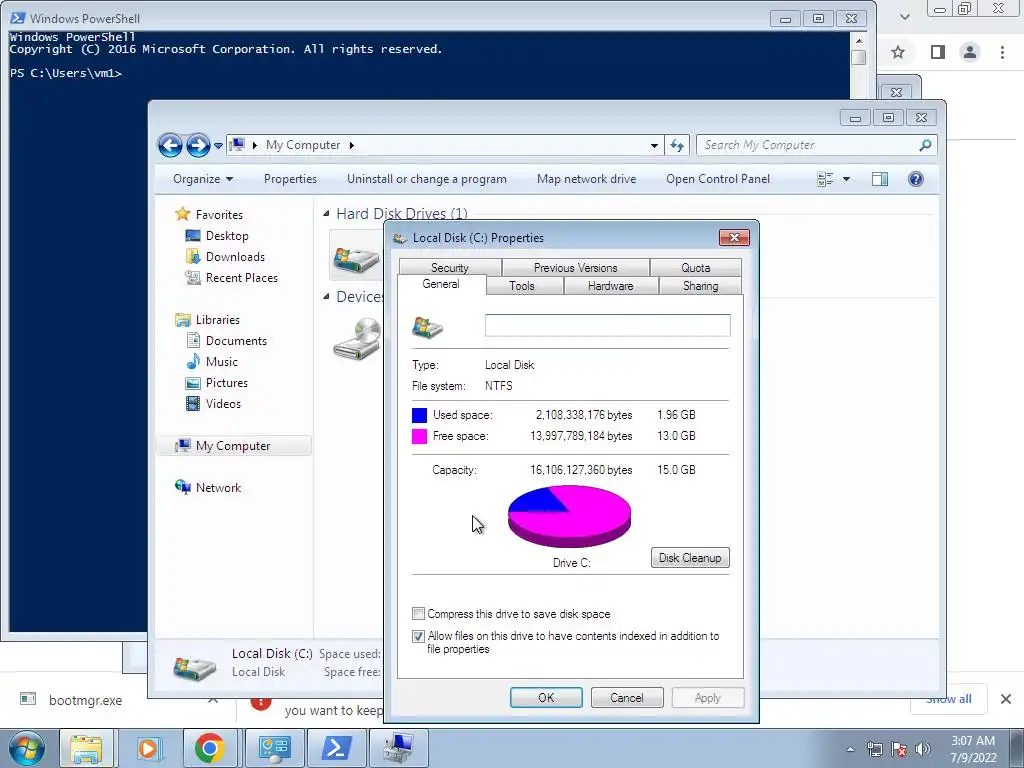1024x768 pixels.
Task: Click the magenta Free space swatch
Action: tap(419, 436)
